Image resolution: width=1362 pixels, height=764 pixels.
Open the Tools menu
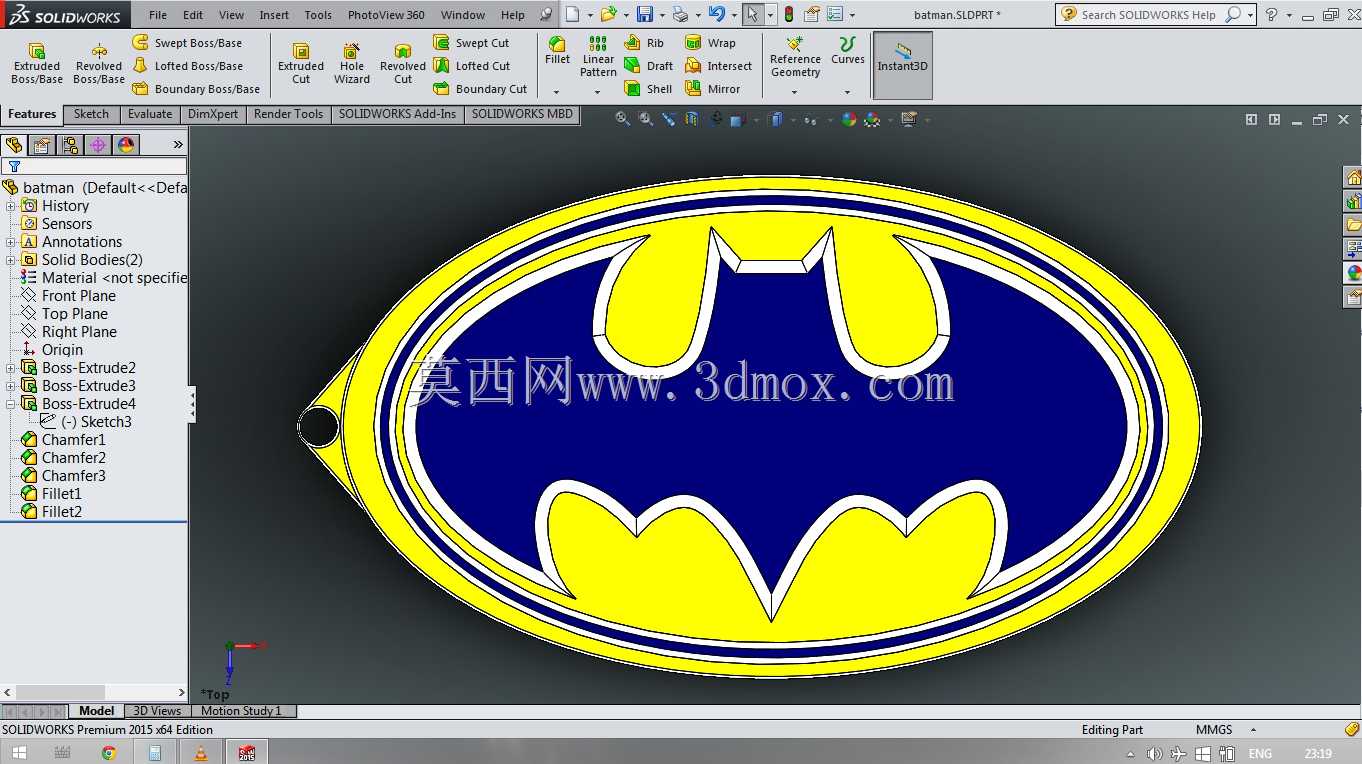point(318,15)
